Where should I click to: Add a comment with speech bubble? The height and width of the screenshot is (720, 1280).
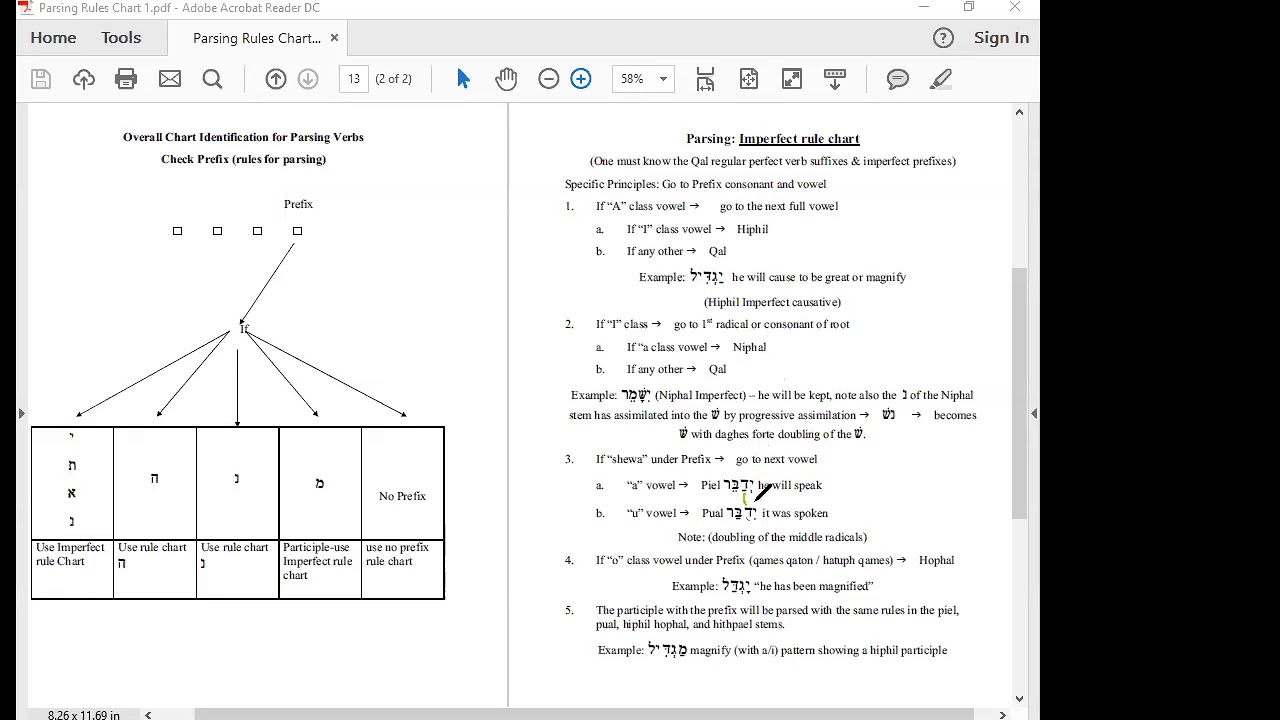[898, 79]
